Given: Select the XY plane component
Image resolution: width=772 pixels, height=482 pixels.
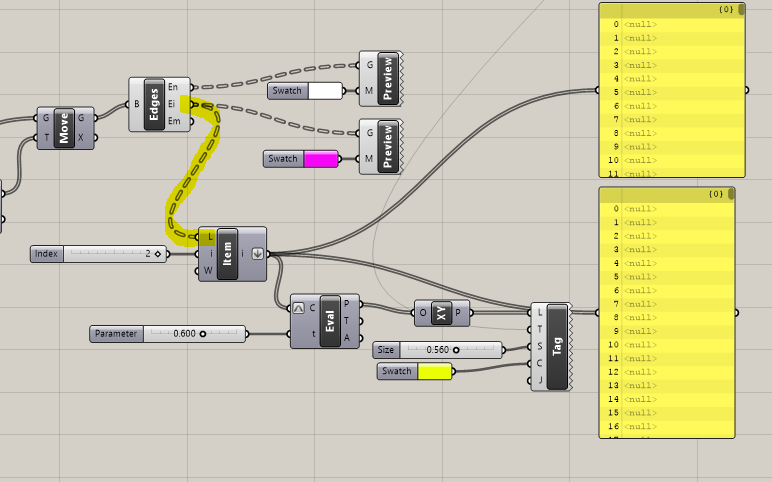Looking at the screenshot, I should tap(441, 312).
